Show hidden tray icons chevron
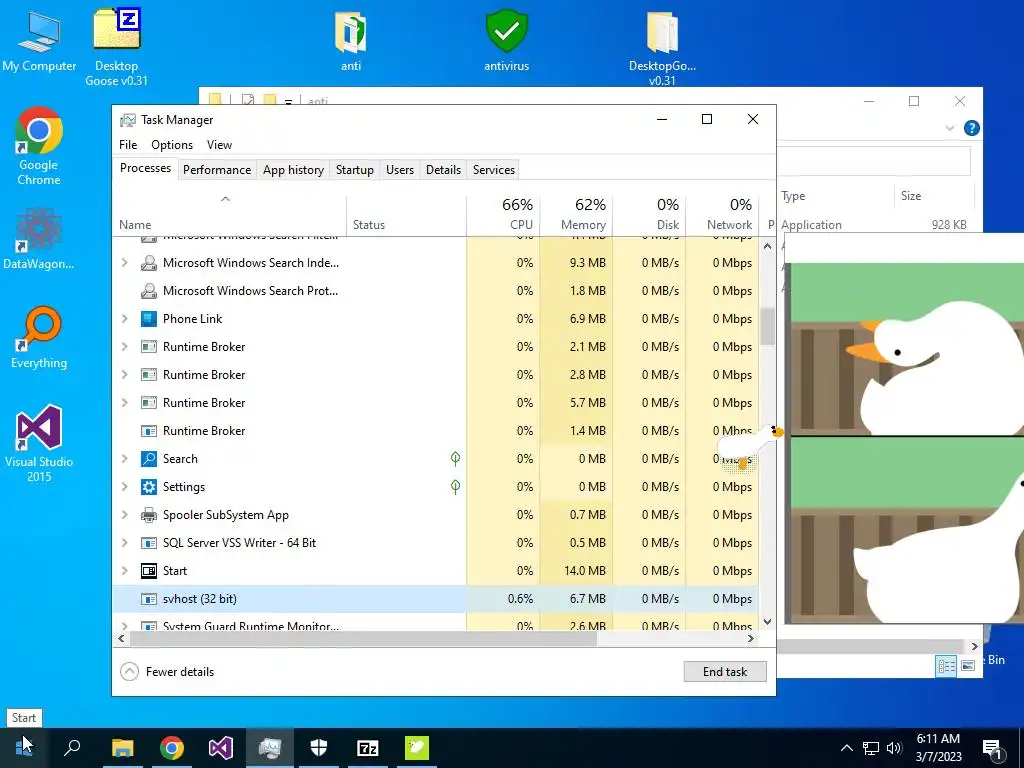Screen dimensions: 1024x768 (x=846, y=748)
